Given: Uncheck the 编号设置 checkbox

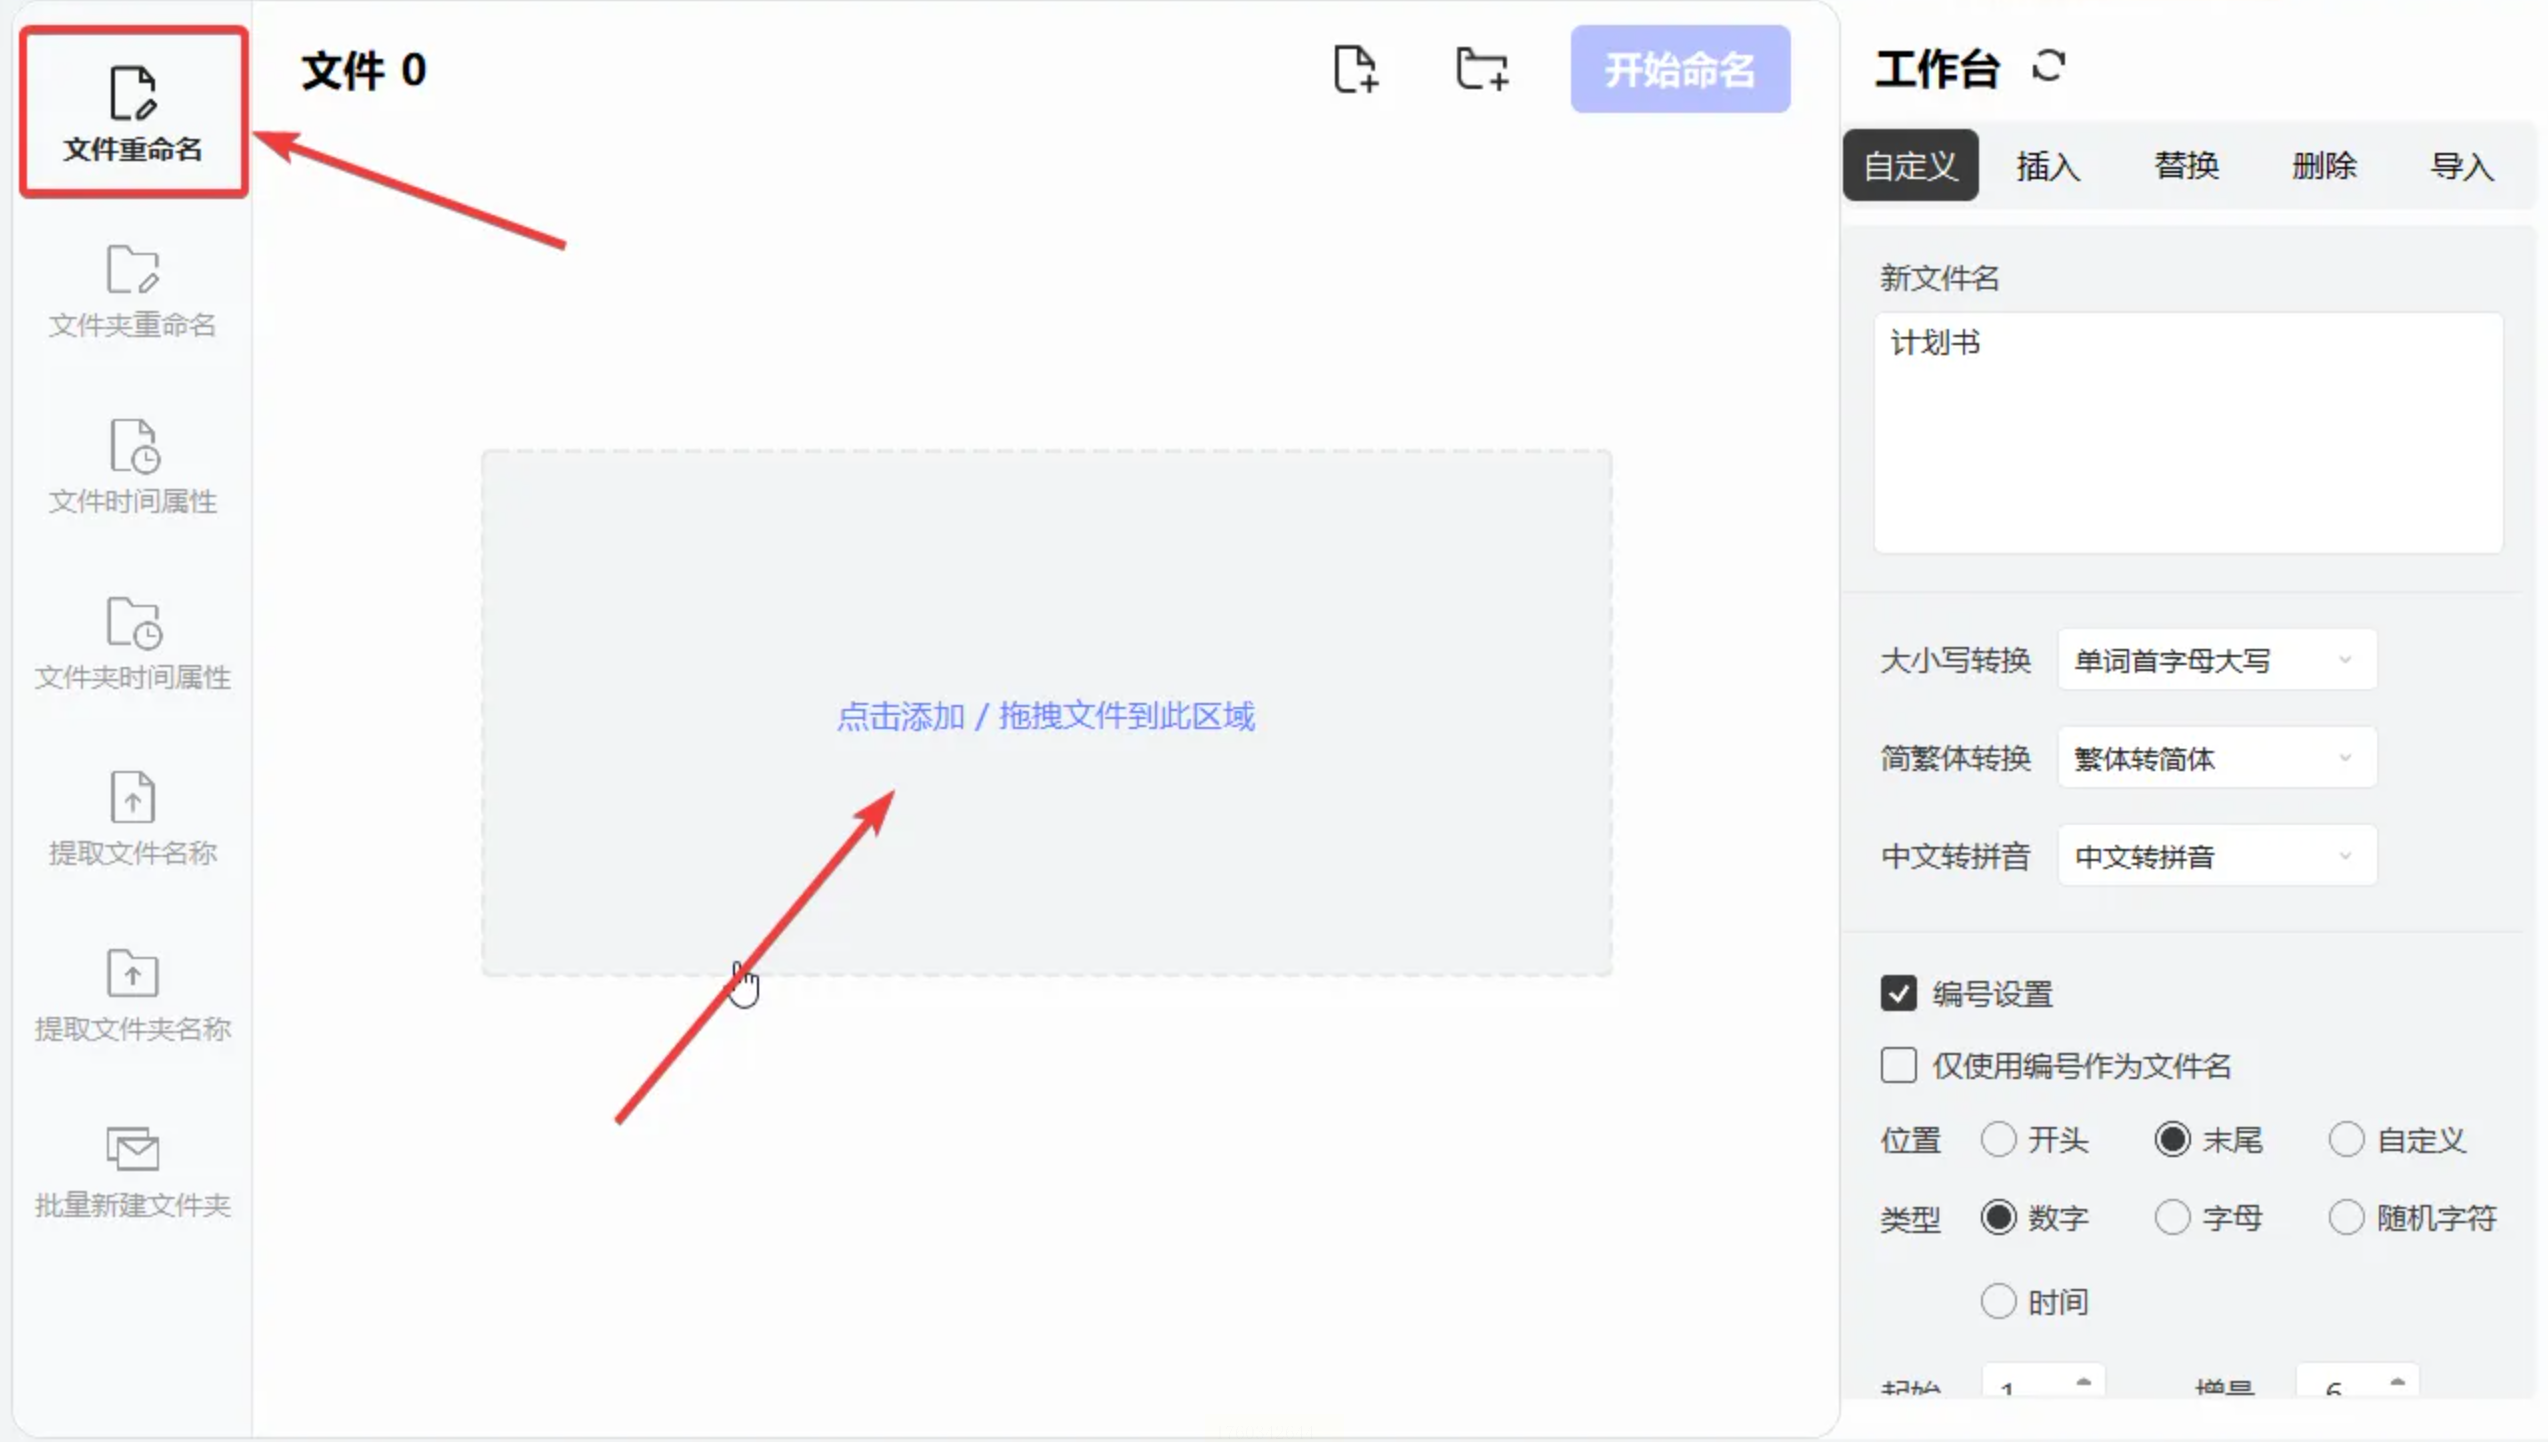Looking at the screenshot, I should (x=1898, y=993).
